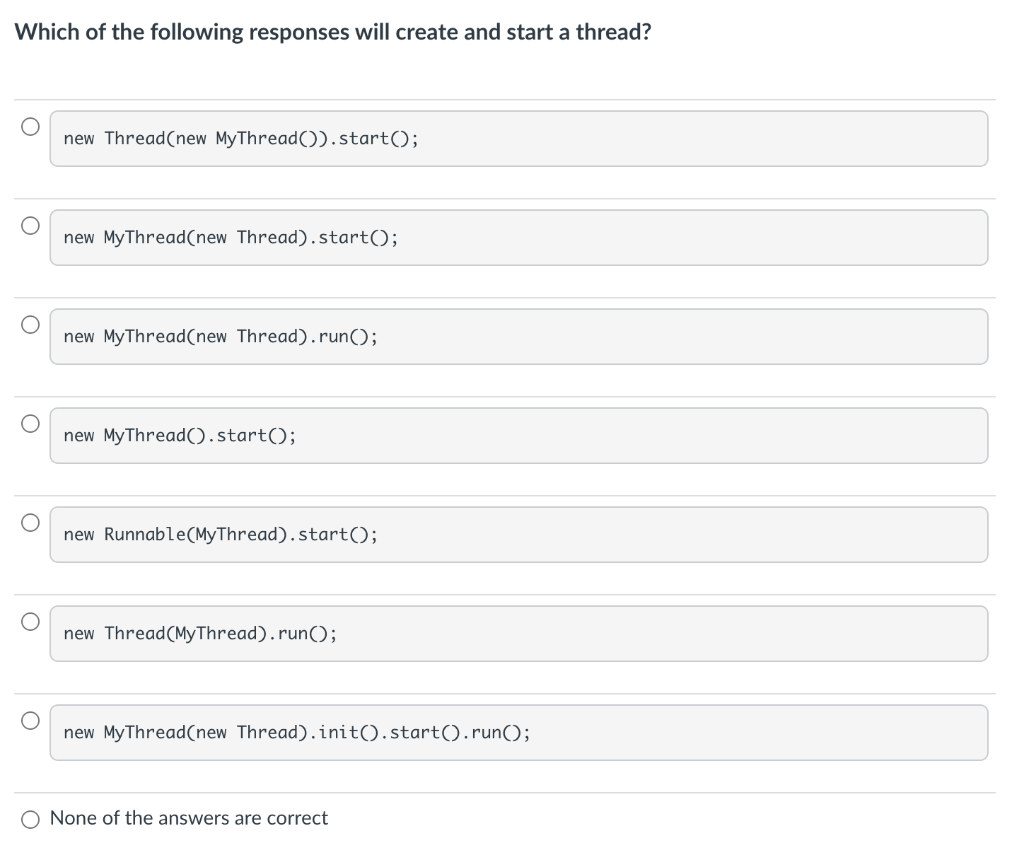Click the code box new Thread(new MyThread()).start();
This screenshot has width=1024, height=867.
coord(519,138)
